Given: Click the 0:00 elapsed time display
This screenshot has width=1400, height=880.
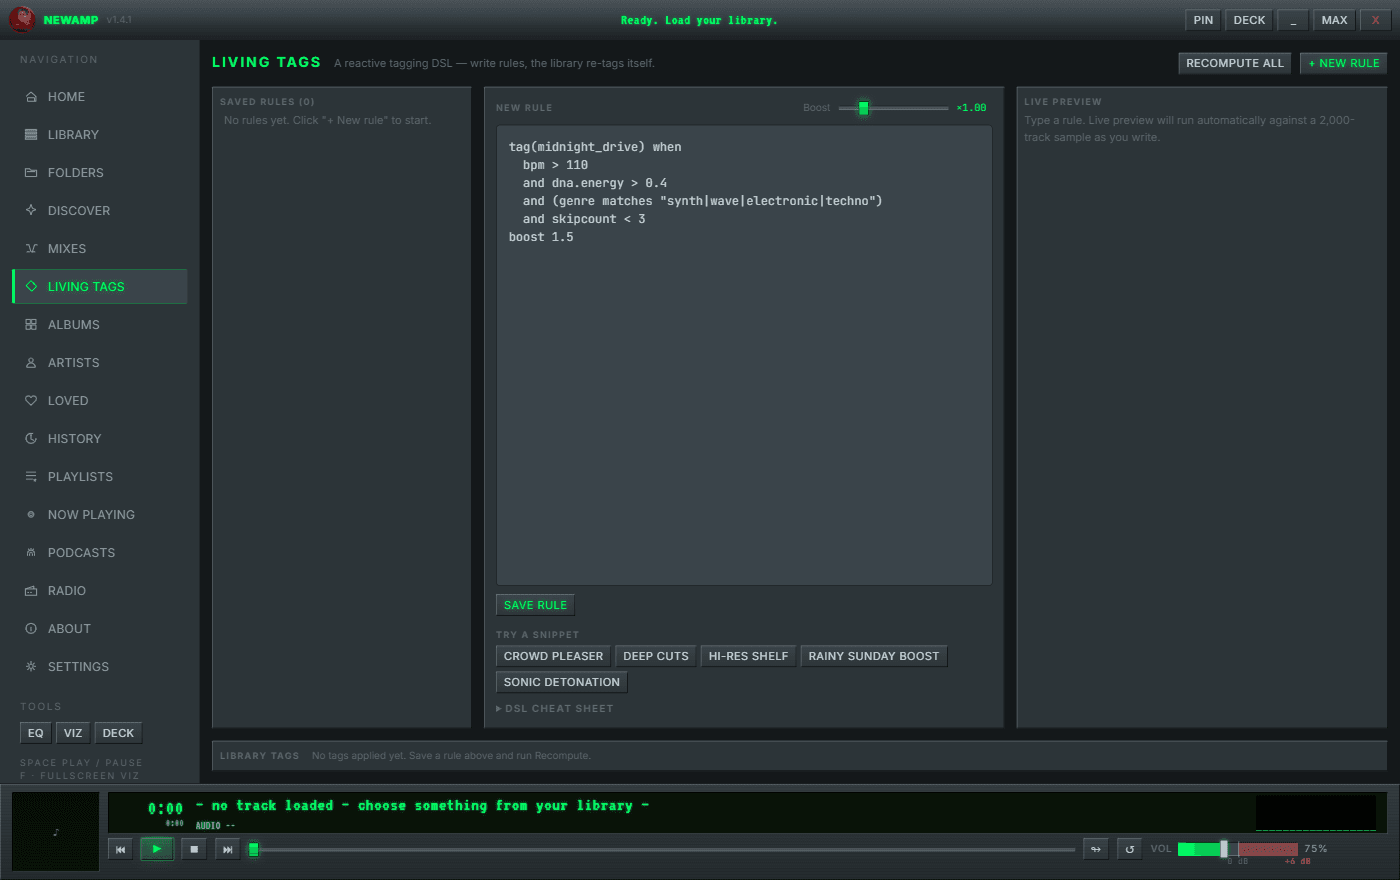Looking at the screenshot, I should tap(166, 808).
